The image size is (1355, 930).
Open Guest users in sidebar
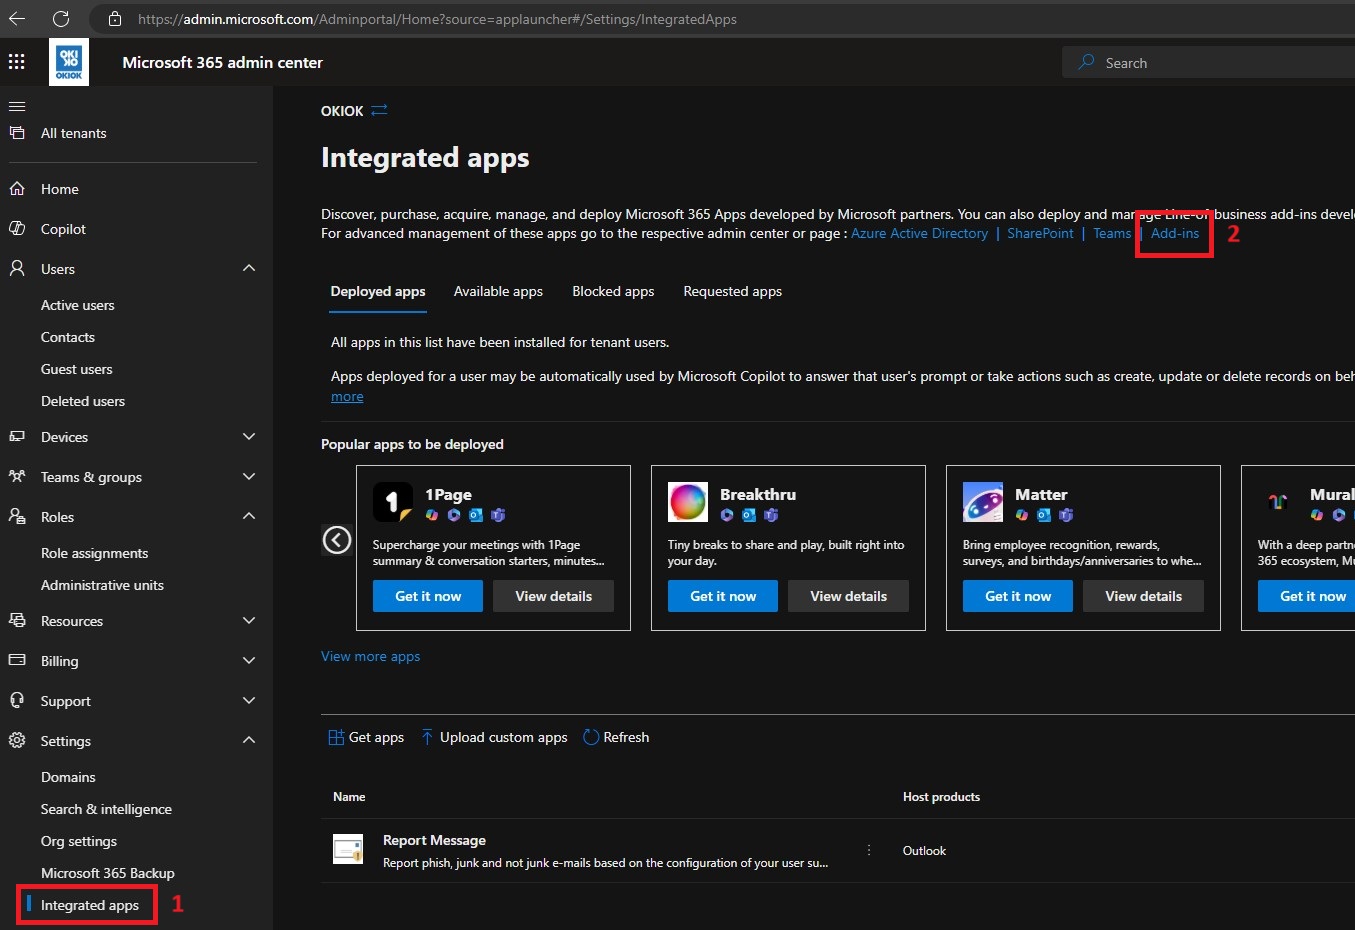coord(77,369)
